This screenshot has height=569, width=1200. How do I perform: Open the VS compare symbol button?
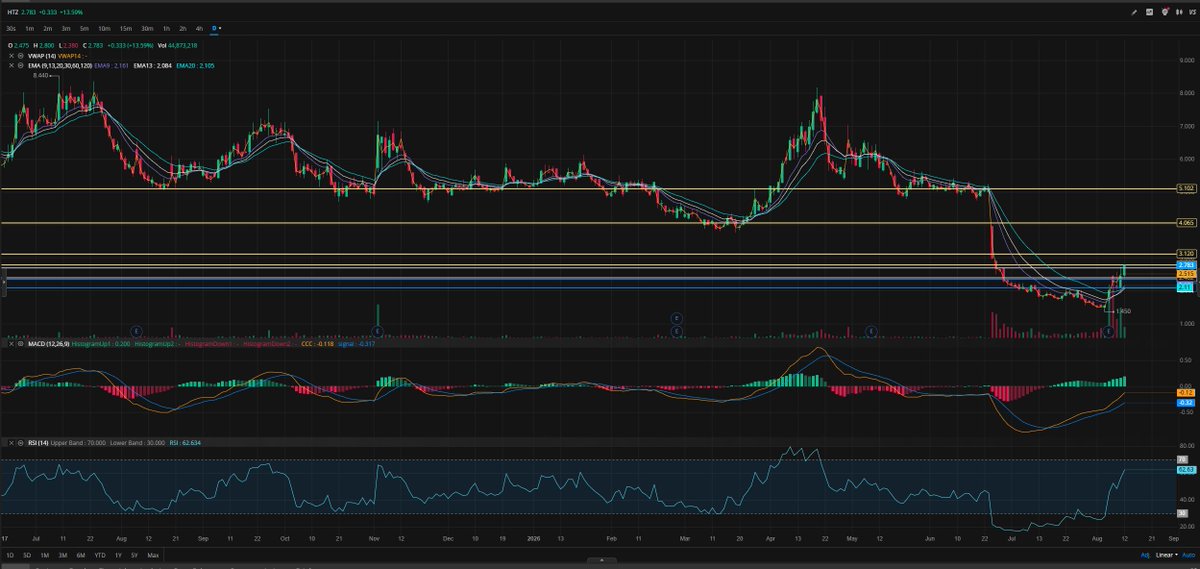(x=1192, y=12)
